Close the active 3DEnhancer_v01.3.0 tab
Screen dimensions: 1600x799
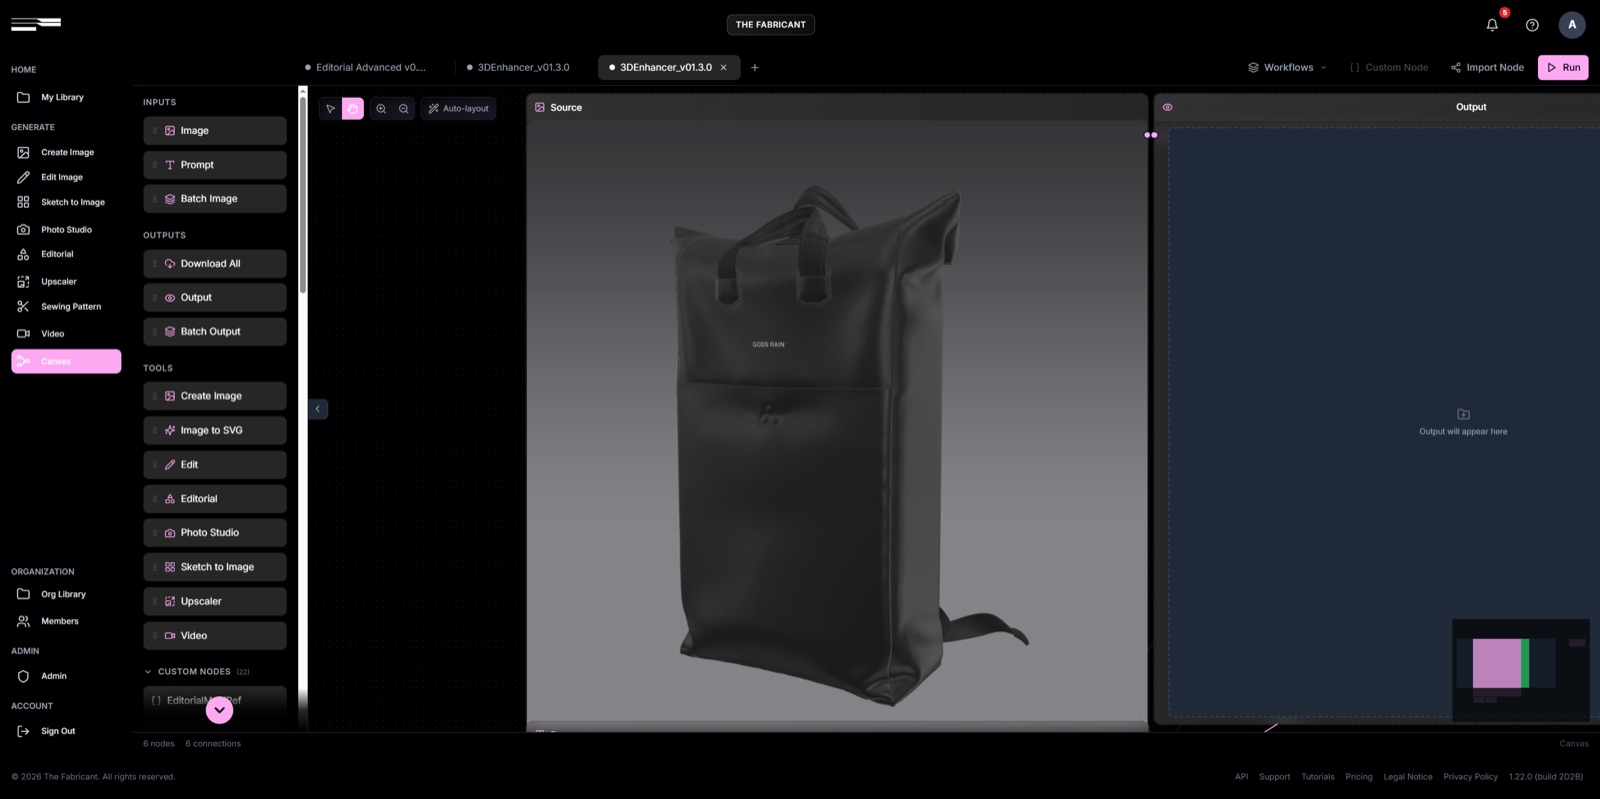point(724,68)
